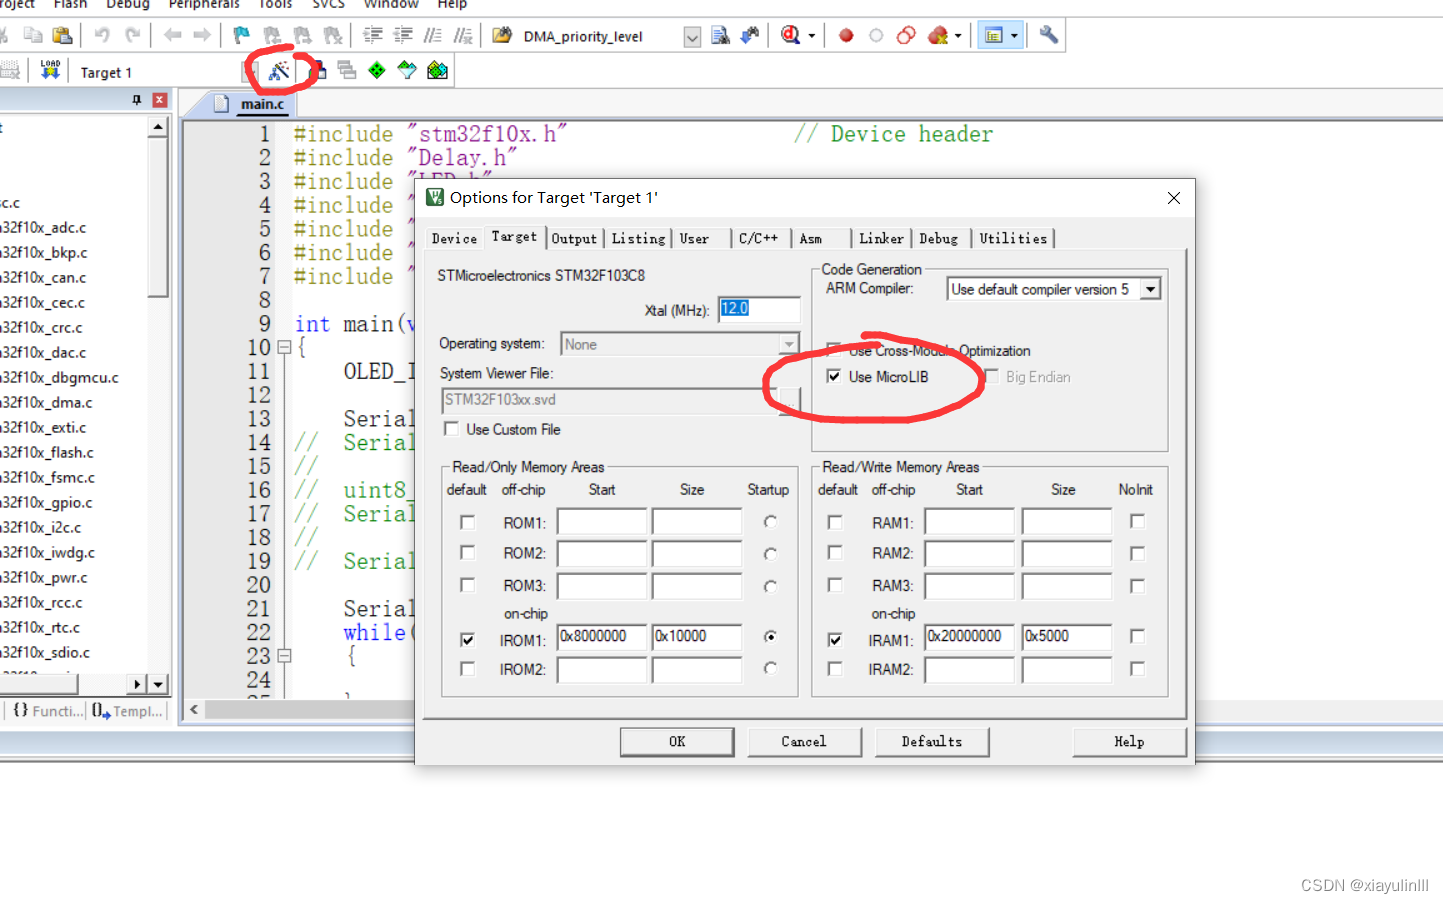Click the Help button in dialog
This screenshot has width=1443, height=904.
[1129, 742]
